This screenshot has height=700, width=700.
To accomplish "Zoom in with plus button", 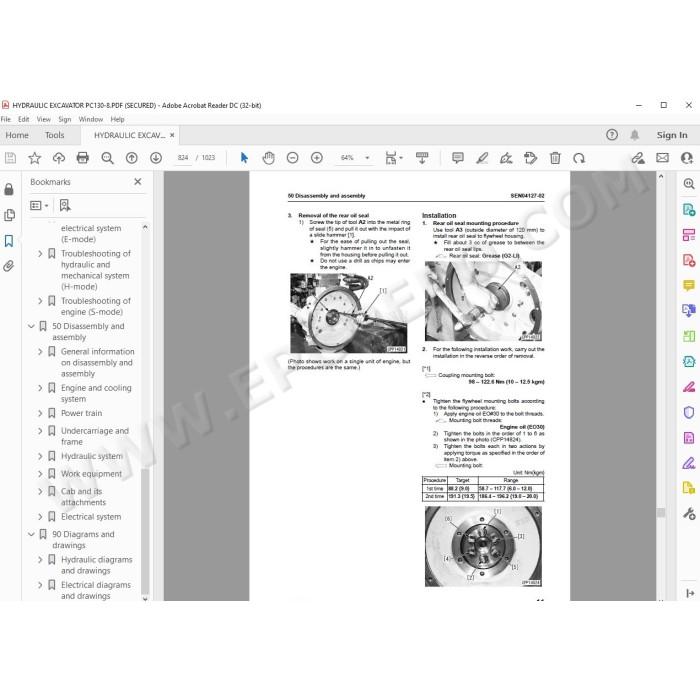I will coord(317,158).
